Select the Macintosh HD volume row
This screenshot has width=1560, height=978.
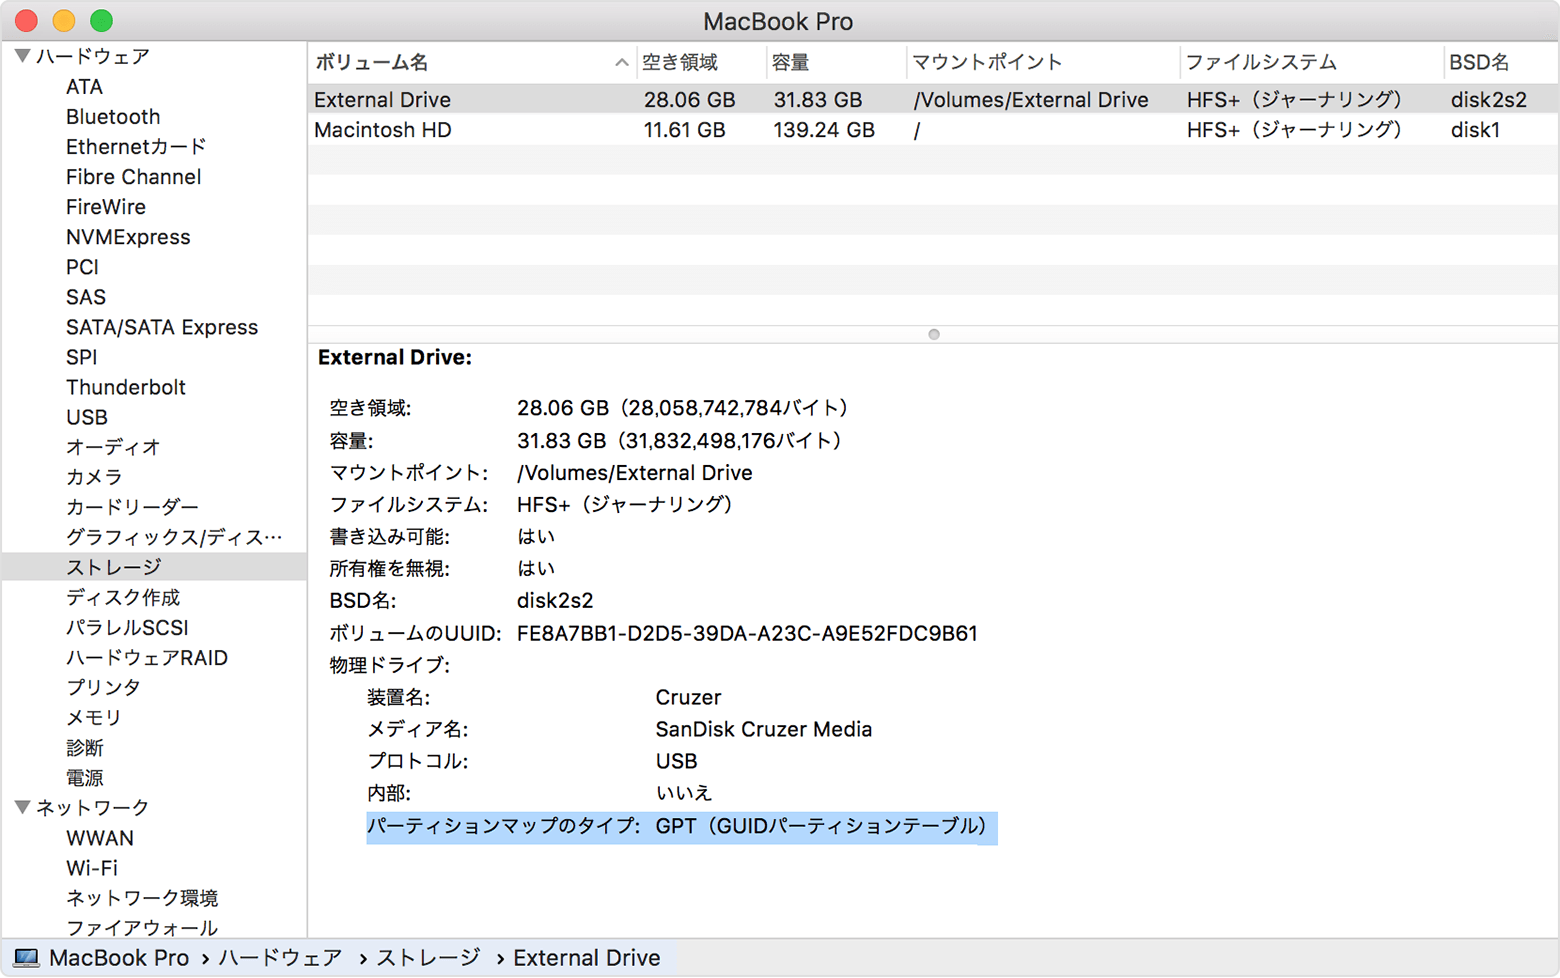(382, 130)
